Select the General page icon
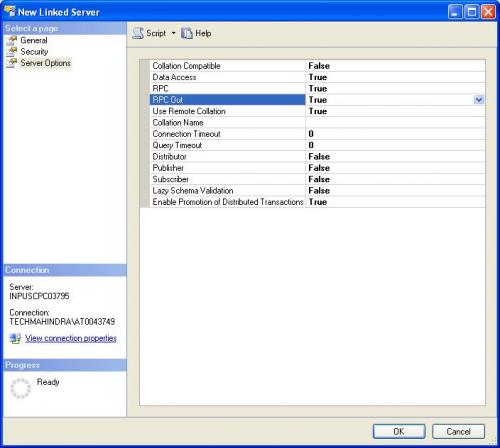The image size is (500, 448). [12, 40]
